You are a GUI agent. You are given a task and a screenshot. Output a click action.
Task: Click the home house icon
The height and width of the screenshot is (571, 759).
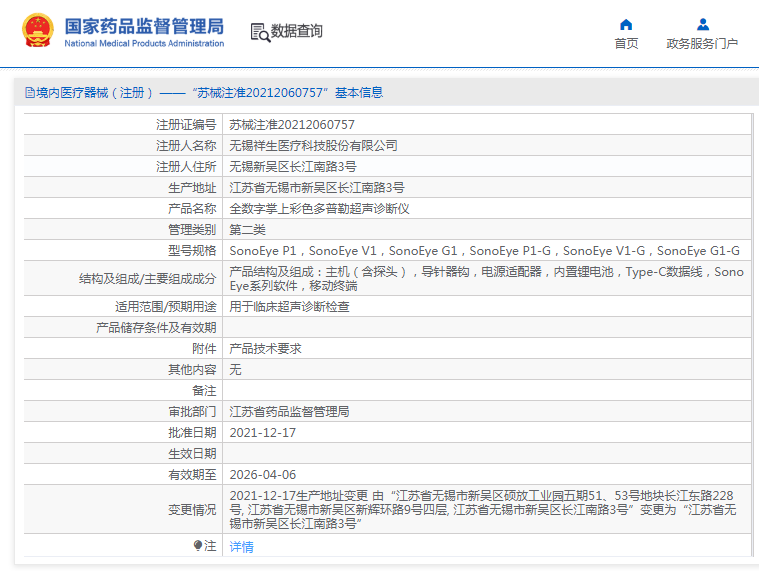click(626, 24)
